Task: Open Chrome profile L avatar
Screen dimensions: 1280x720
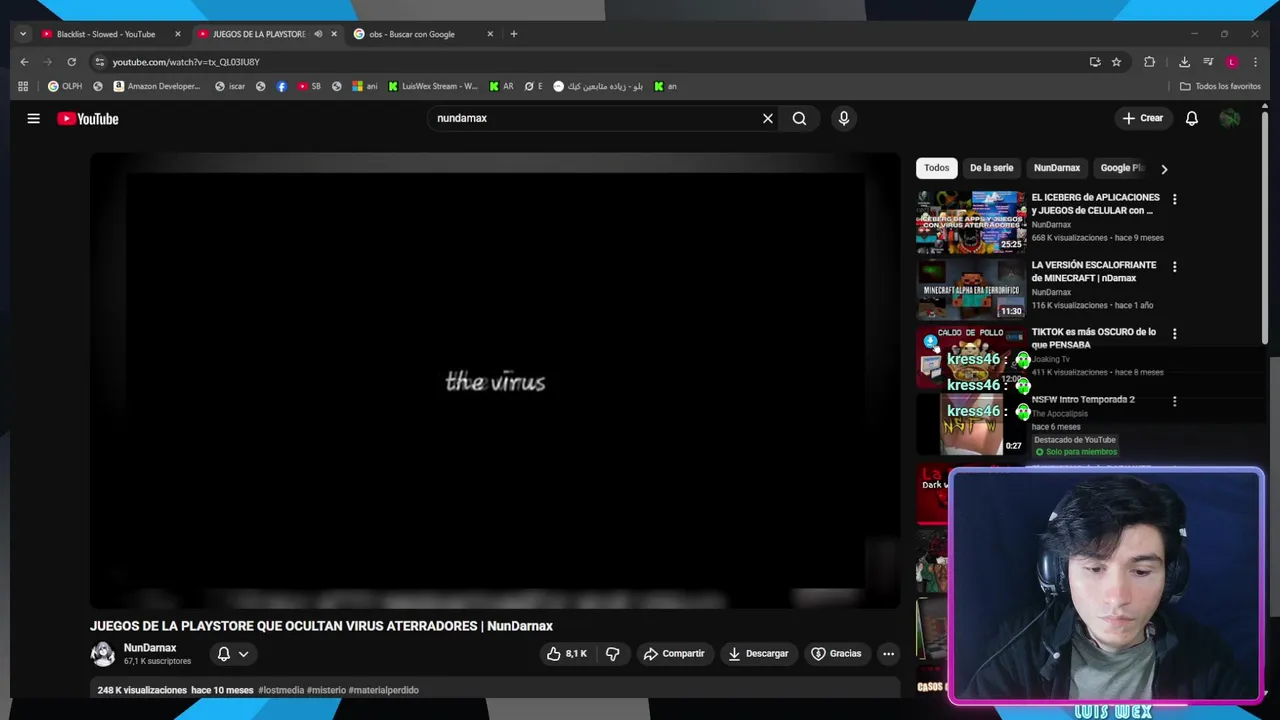Action: 1232,62
